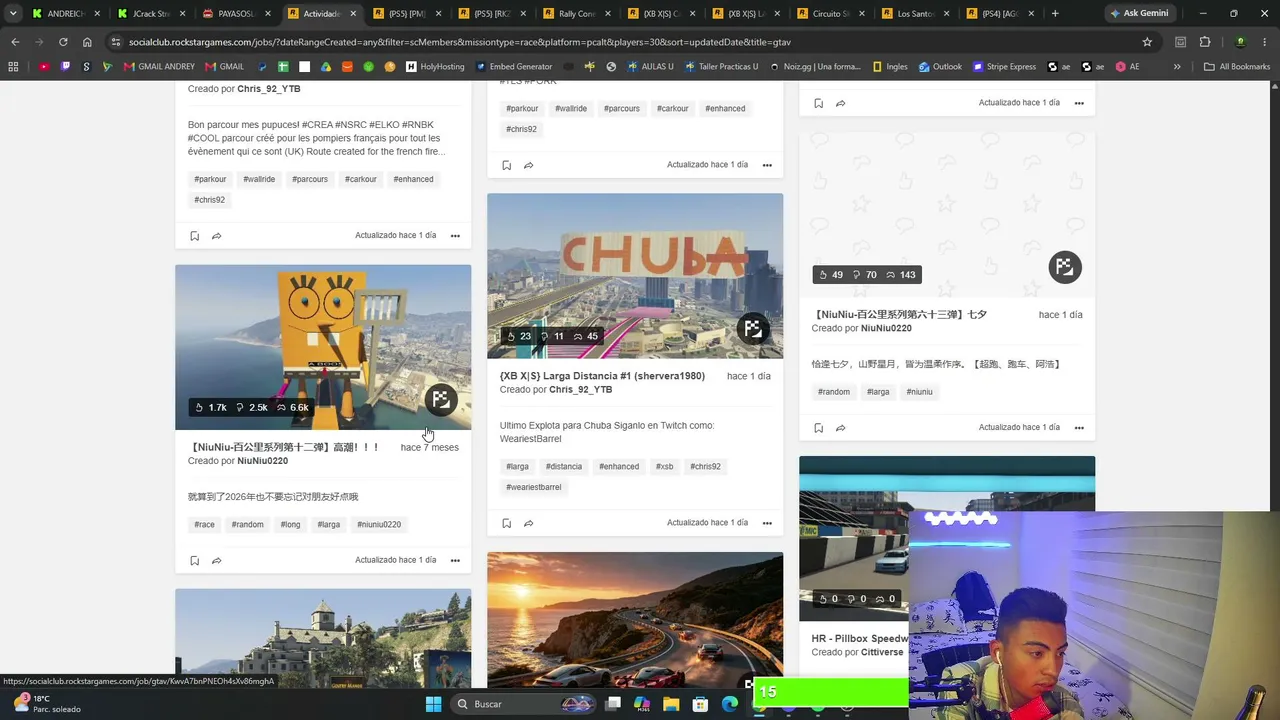Viewport: 1280px width, 720px height.
Task: Click the #wearestbarrel tag
Action: (533, 487)
